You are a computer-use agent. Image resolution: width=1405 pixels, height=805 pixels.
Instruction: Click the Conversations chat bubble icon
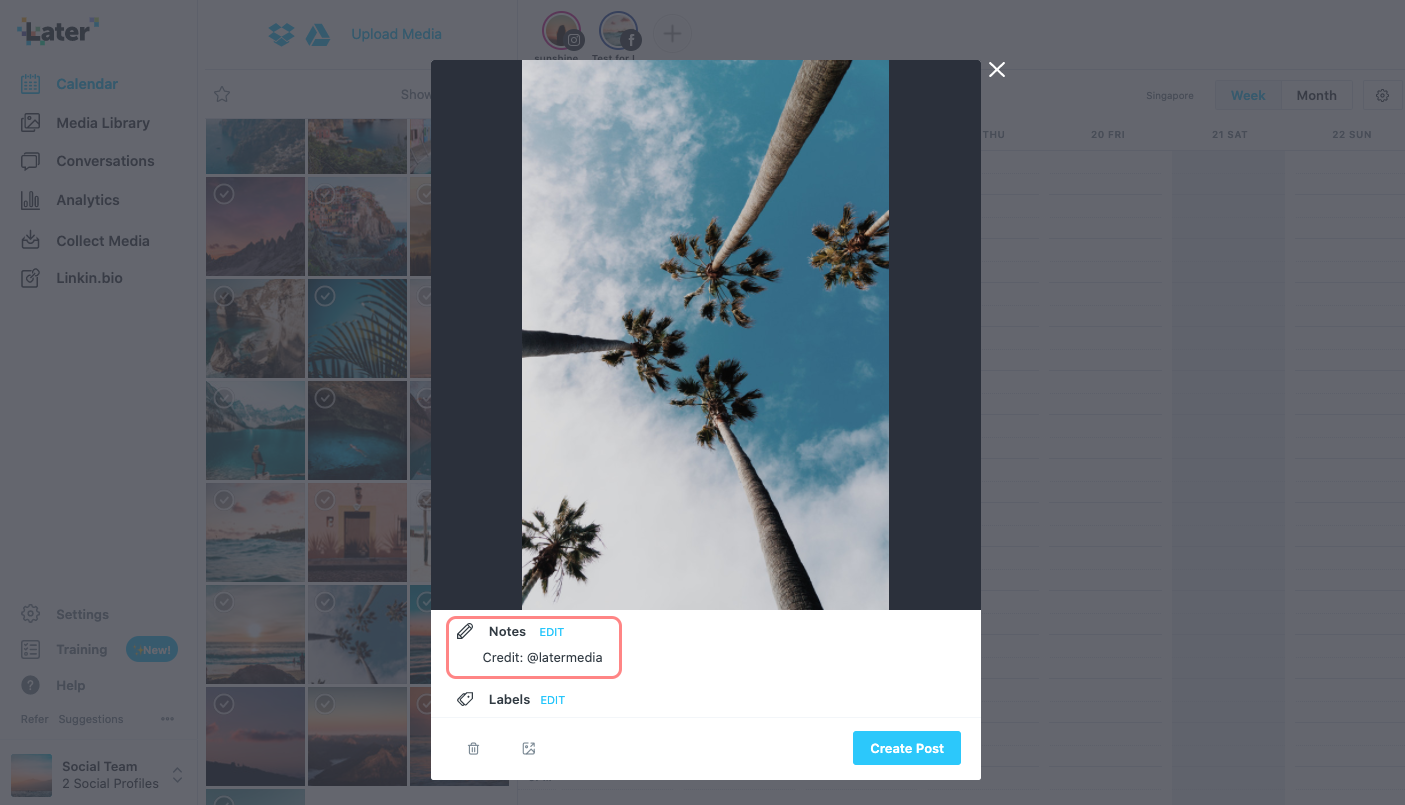coord(31,161)
